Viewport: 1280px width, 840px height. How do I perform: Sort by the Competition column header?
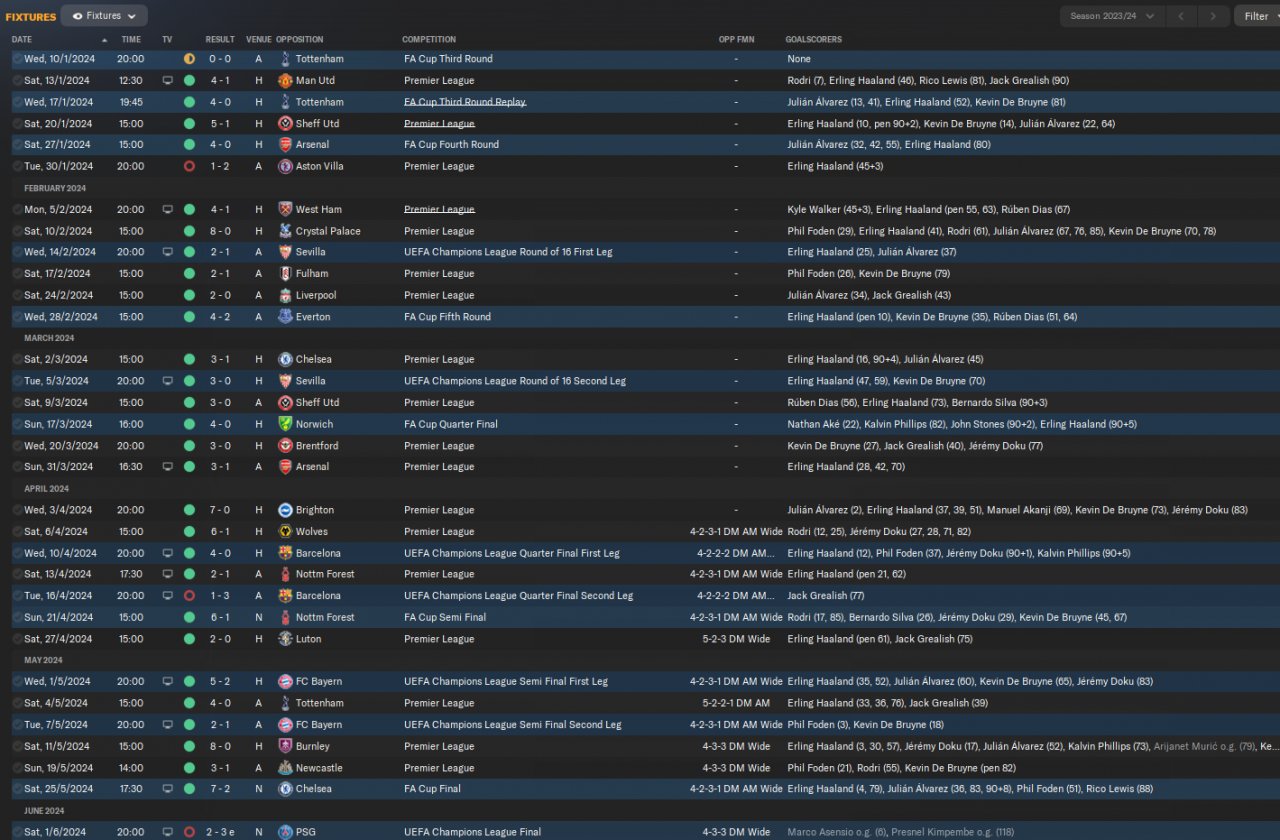429,40
